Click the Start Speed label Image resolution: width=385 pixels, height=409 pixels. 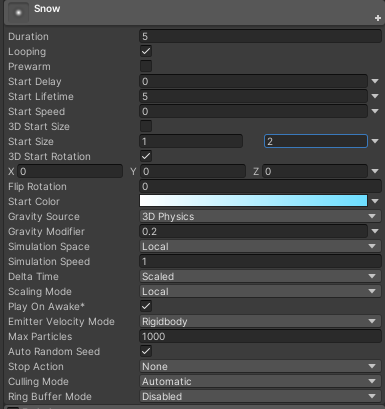(x=36, y=111)
